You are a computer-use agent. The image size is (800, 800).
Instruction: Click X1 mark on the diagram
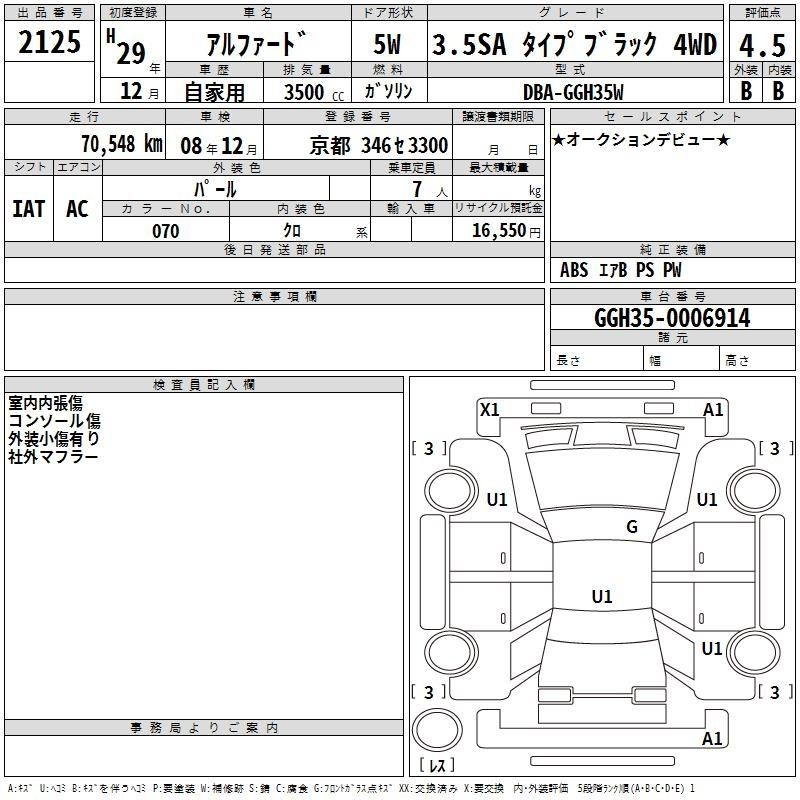[x=490, y=410]
